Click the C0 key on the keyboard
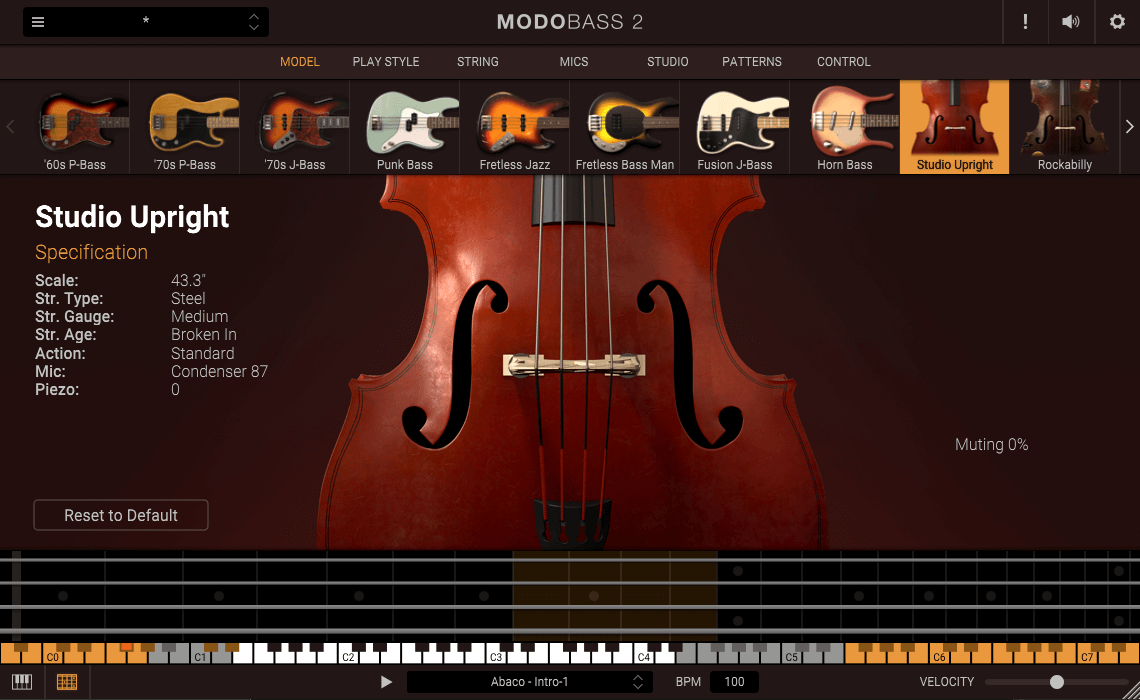This screenshot has width=1140, height=700. coord(53,657)
